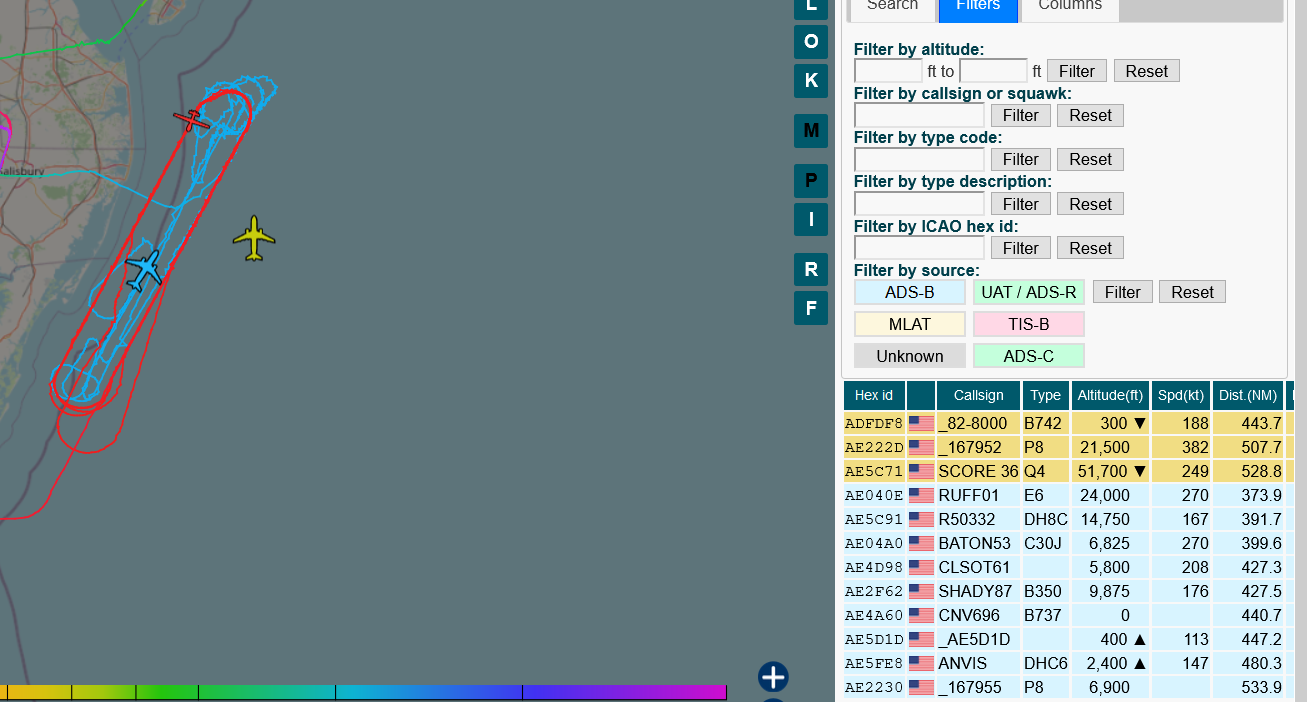Viewport: 1307px width, 702px height.
Task: Focus the maximum altitude input field
Action: (x=993, y=71)
